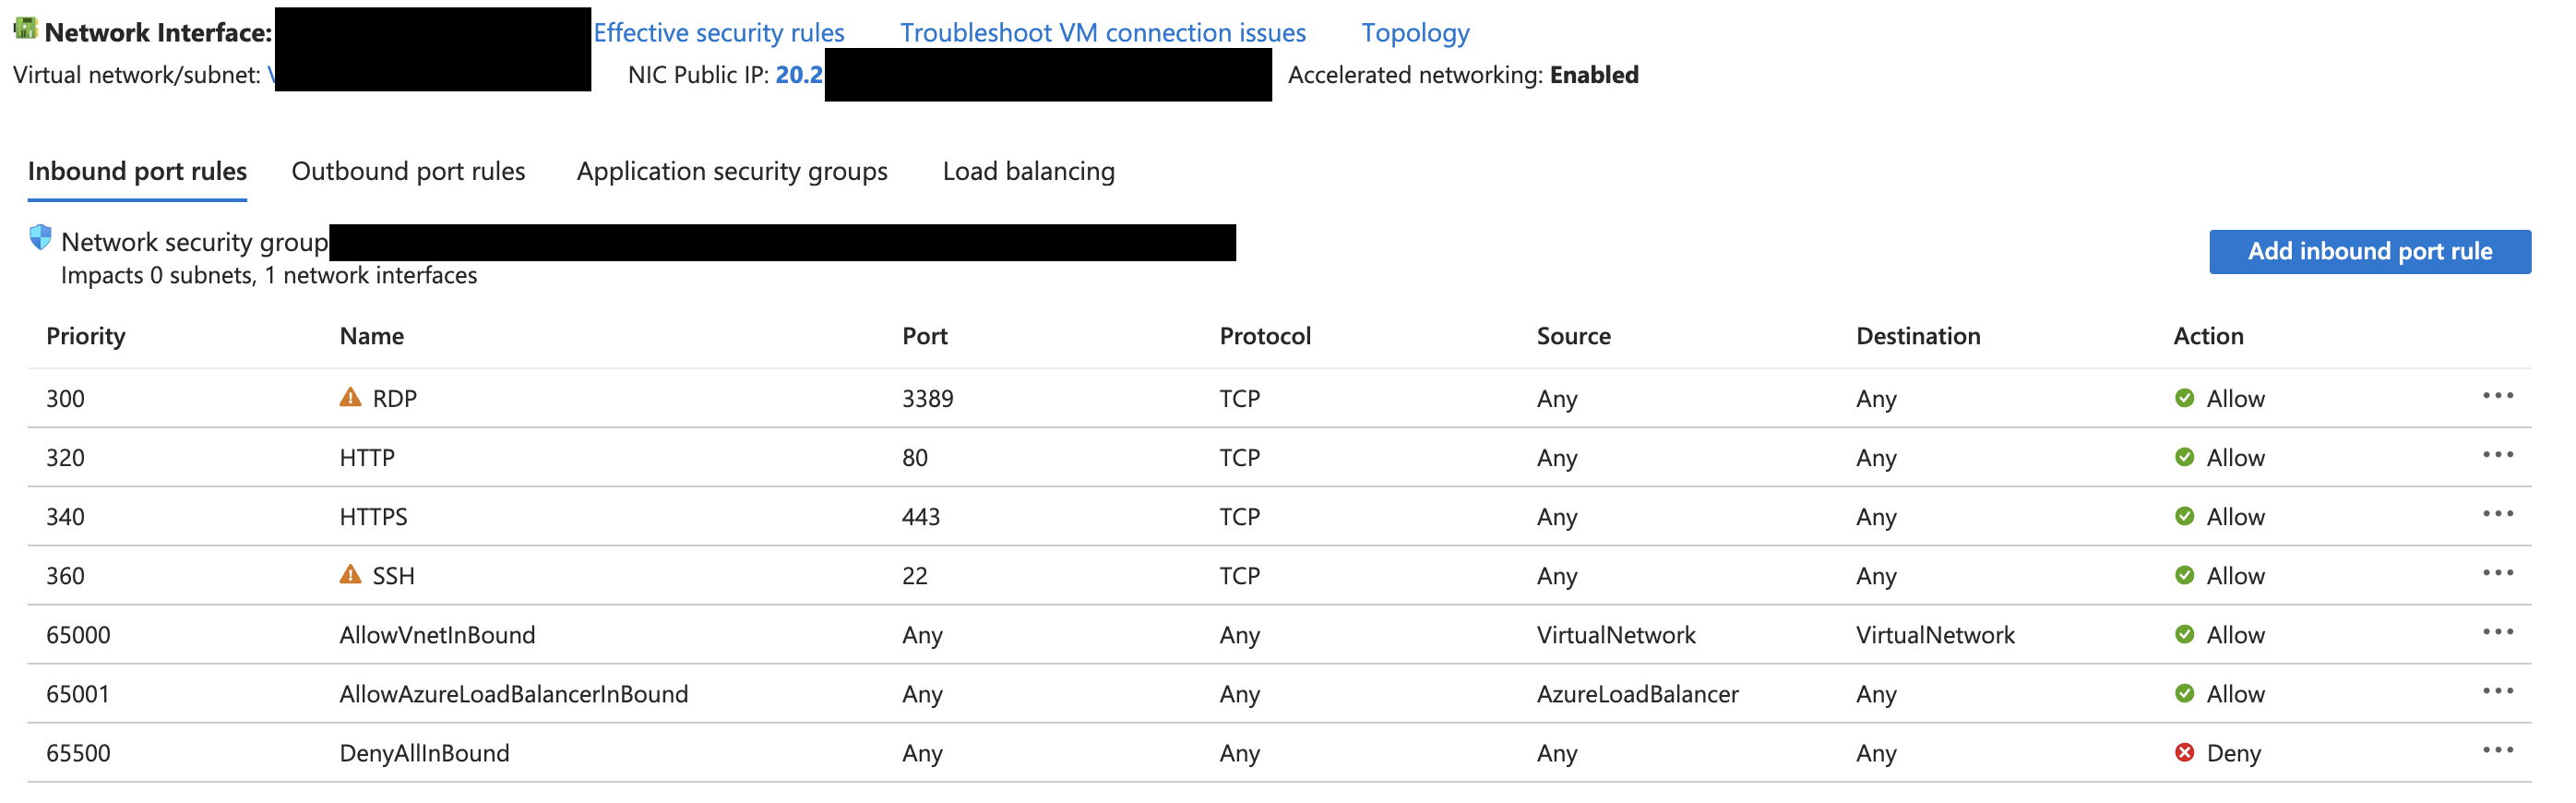Screen dimensions: 2576x803
Task: Click the Allow icon on AllowVnetInBound rule
Action: (x=2184, y=633)
